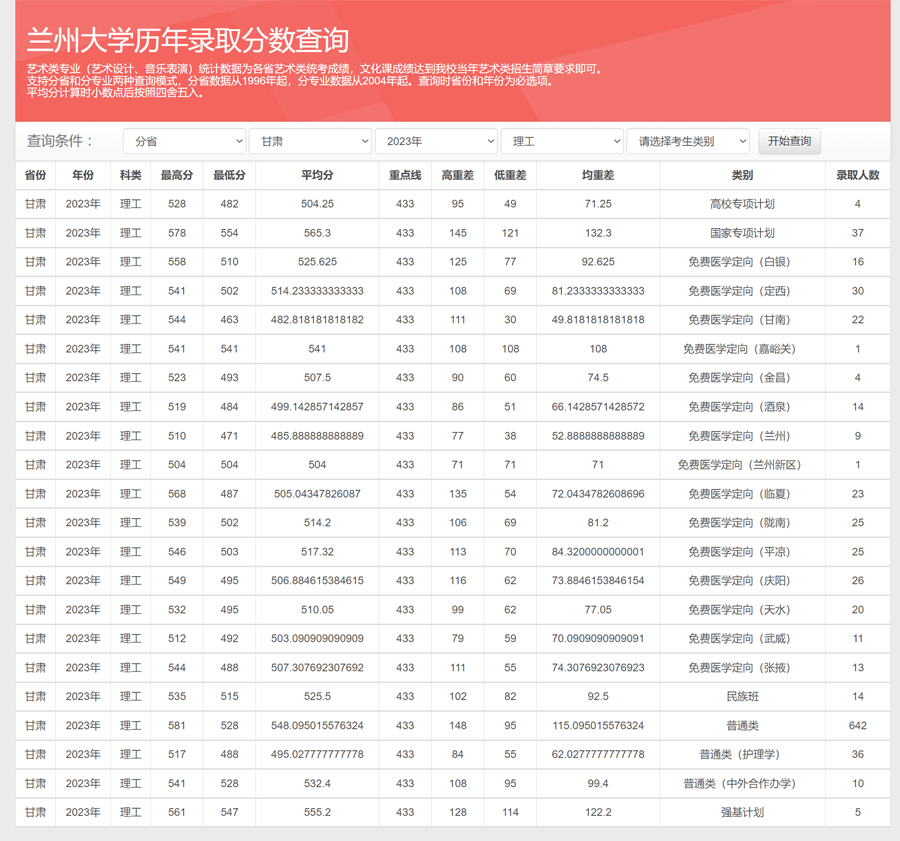Click the 科类 column header

coord(131,175)
